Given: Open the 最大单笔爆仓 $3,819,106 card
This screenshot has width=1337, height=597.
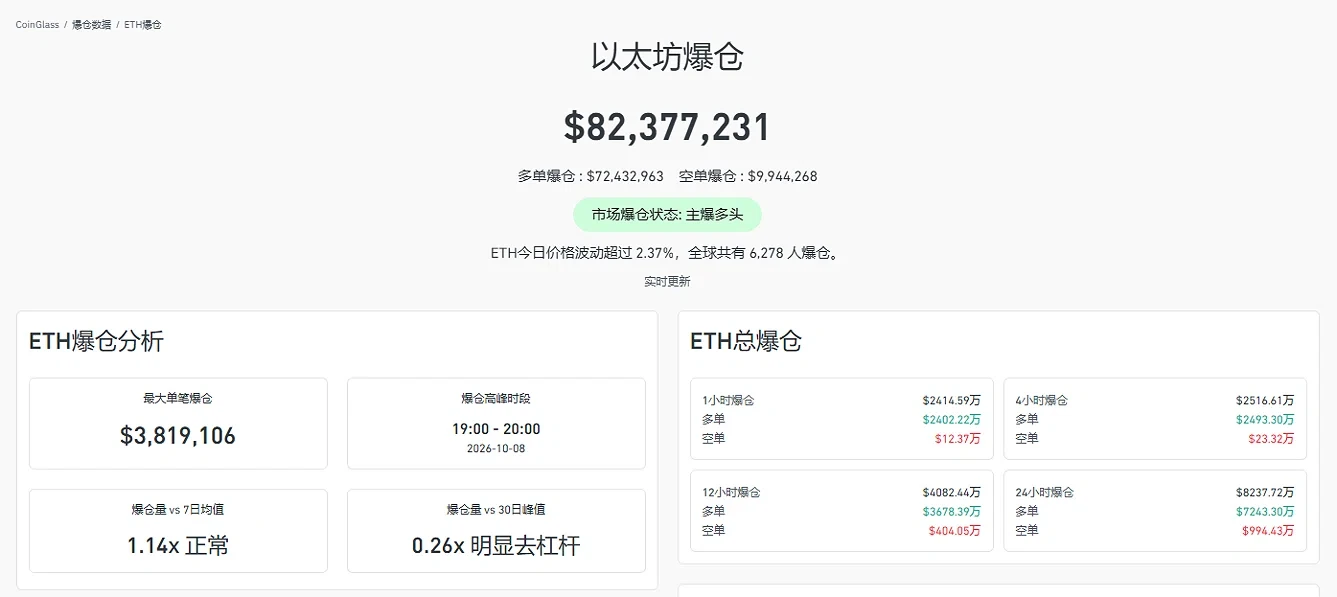Looking at the screenshot, I should tap(178, 423).
